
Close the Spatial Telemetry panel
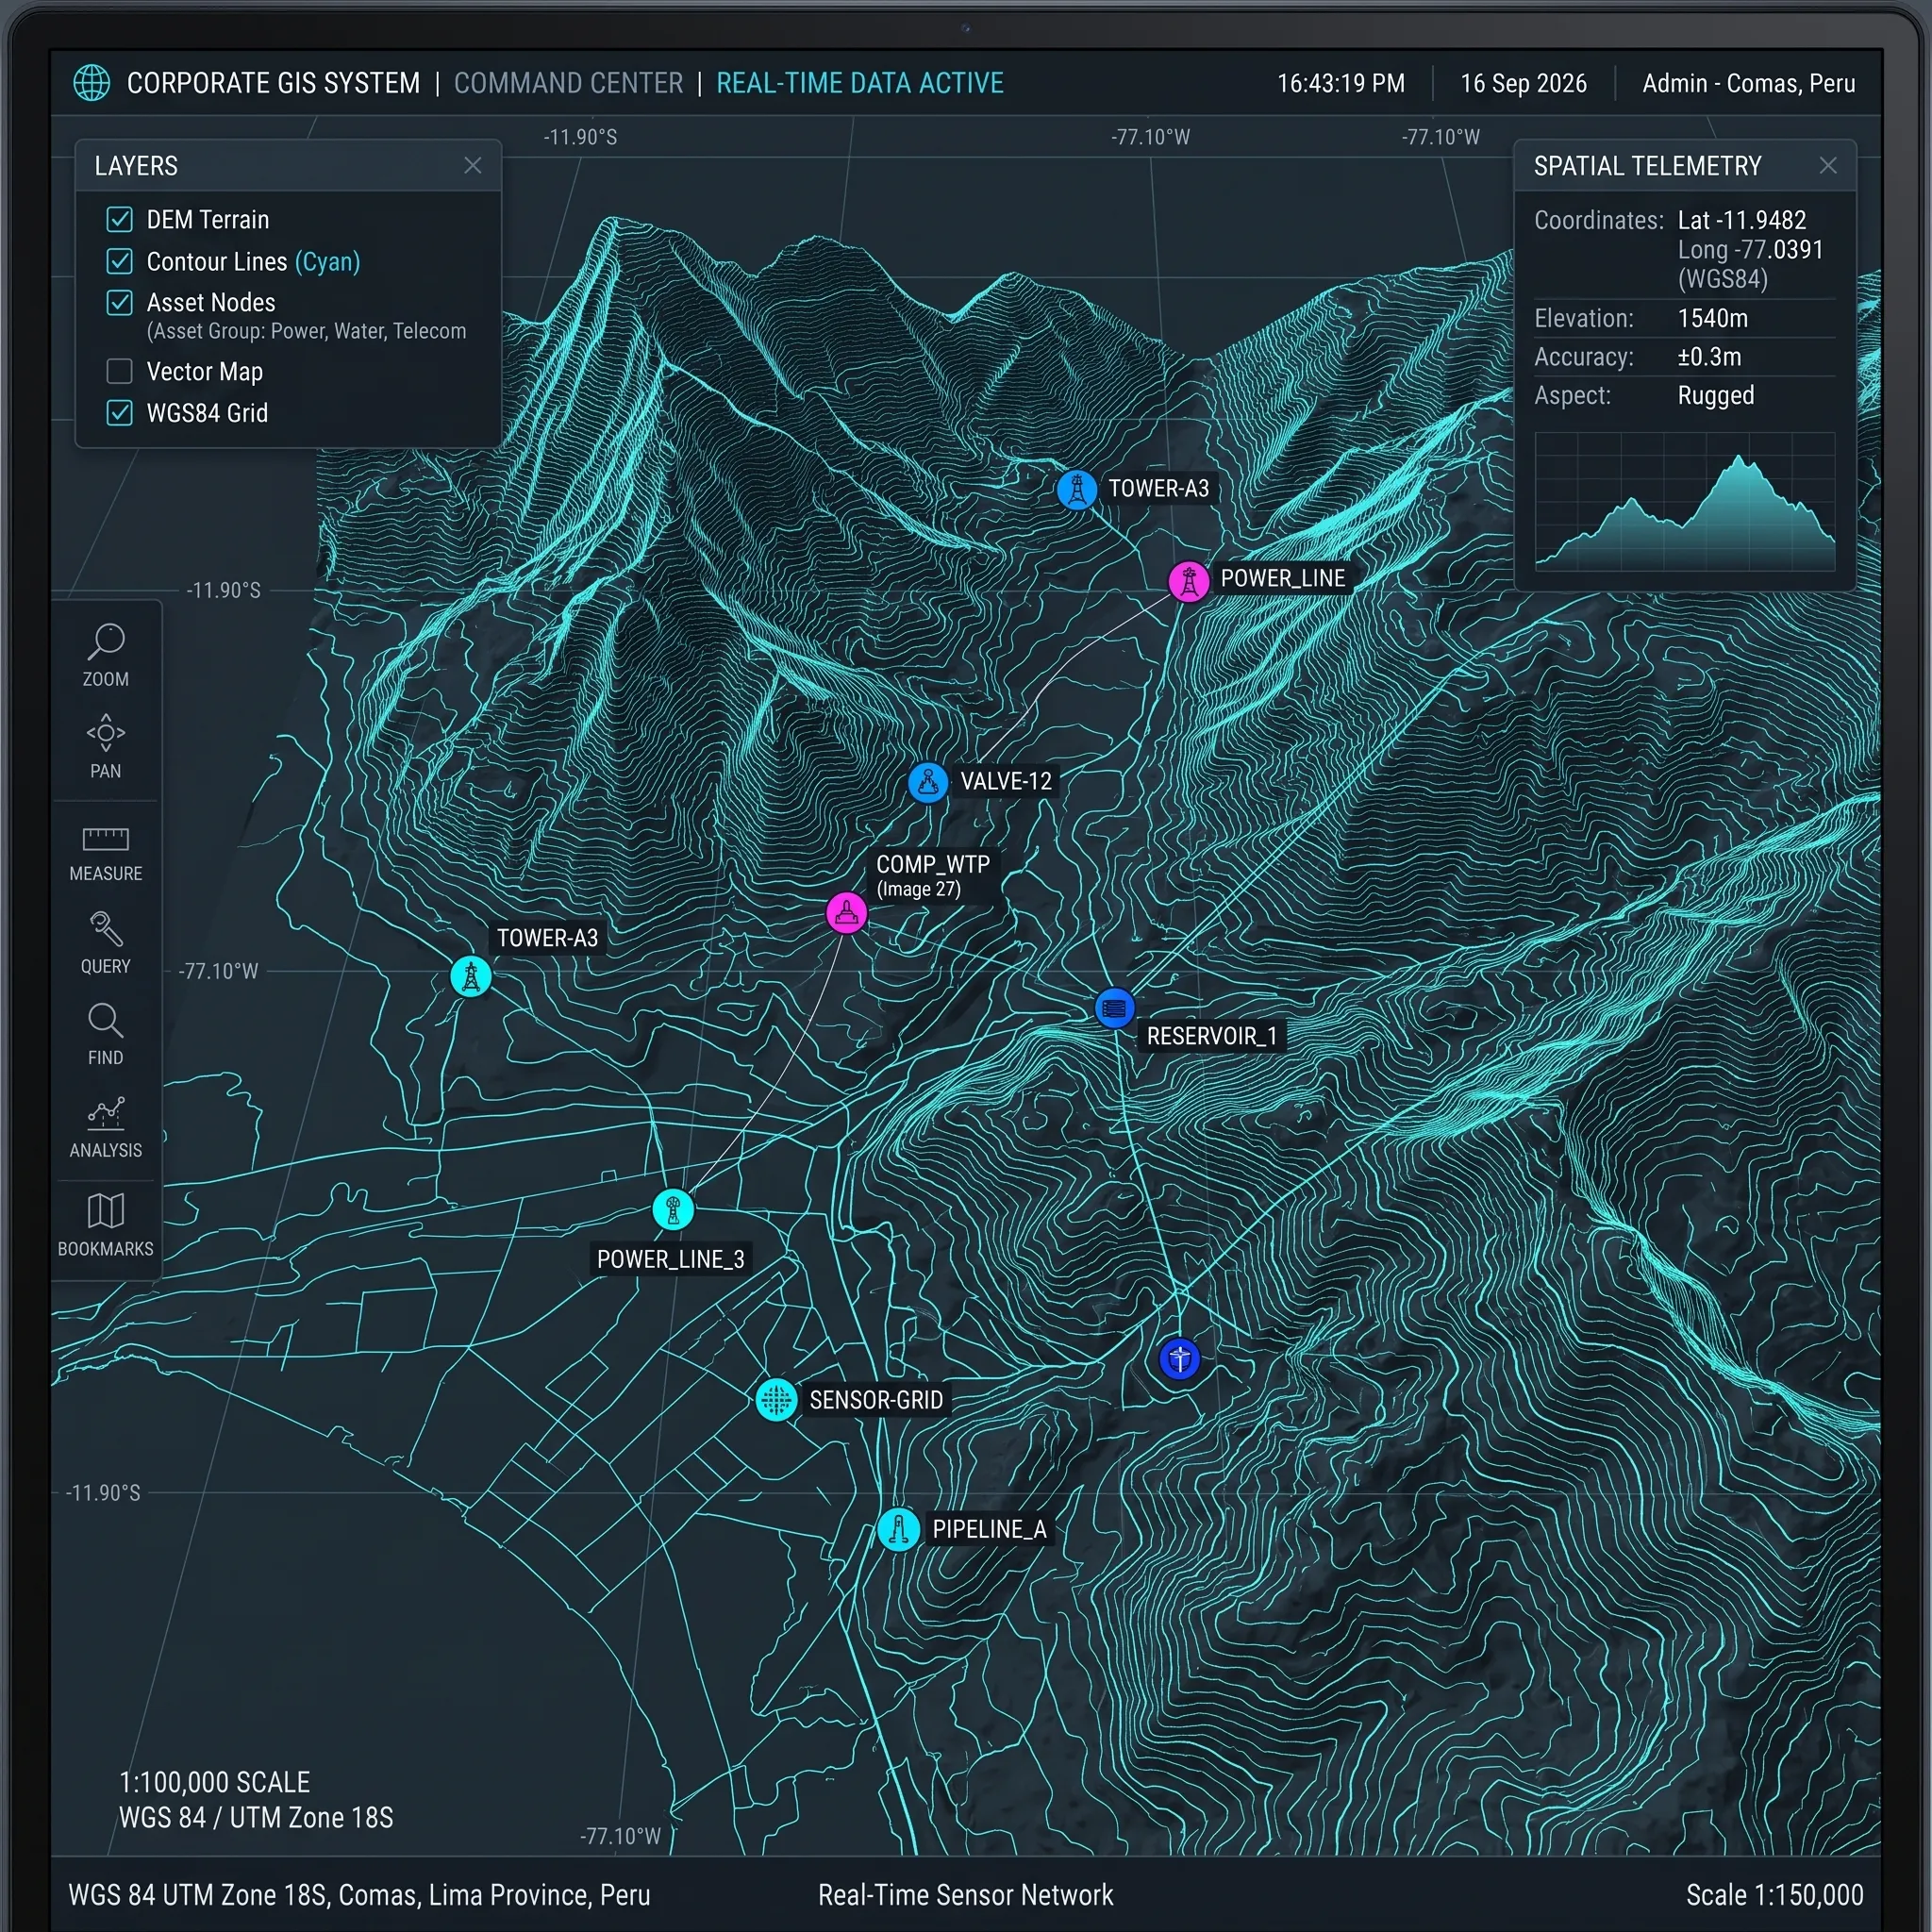click(x=1828, y=166)
